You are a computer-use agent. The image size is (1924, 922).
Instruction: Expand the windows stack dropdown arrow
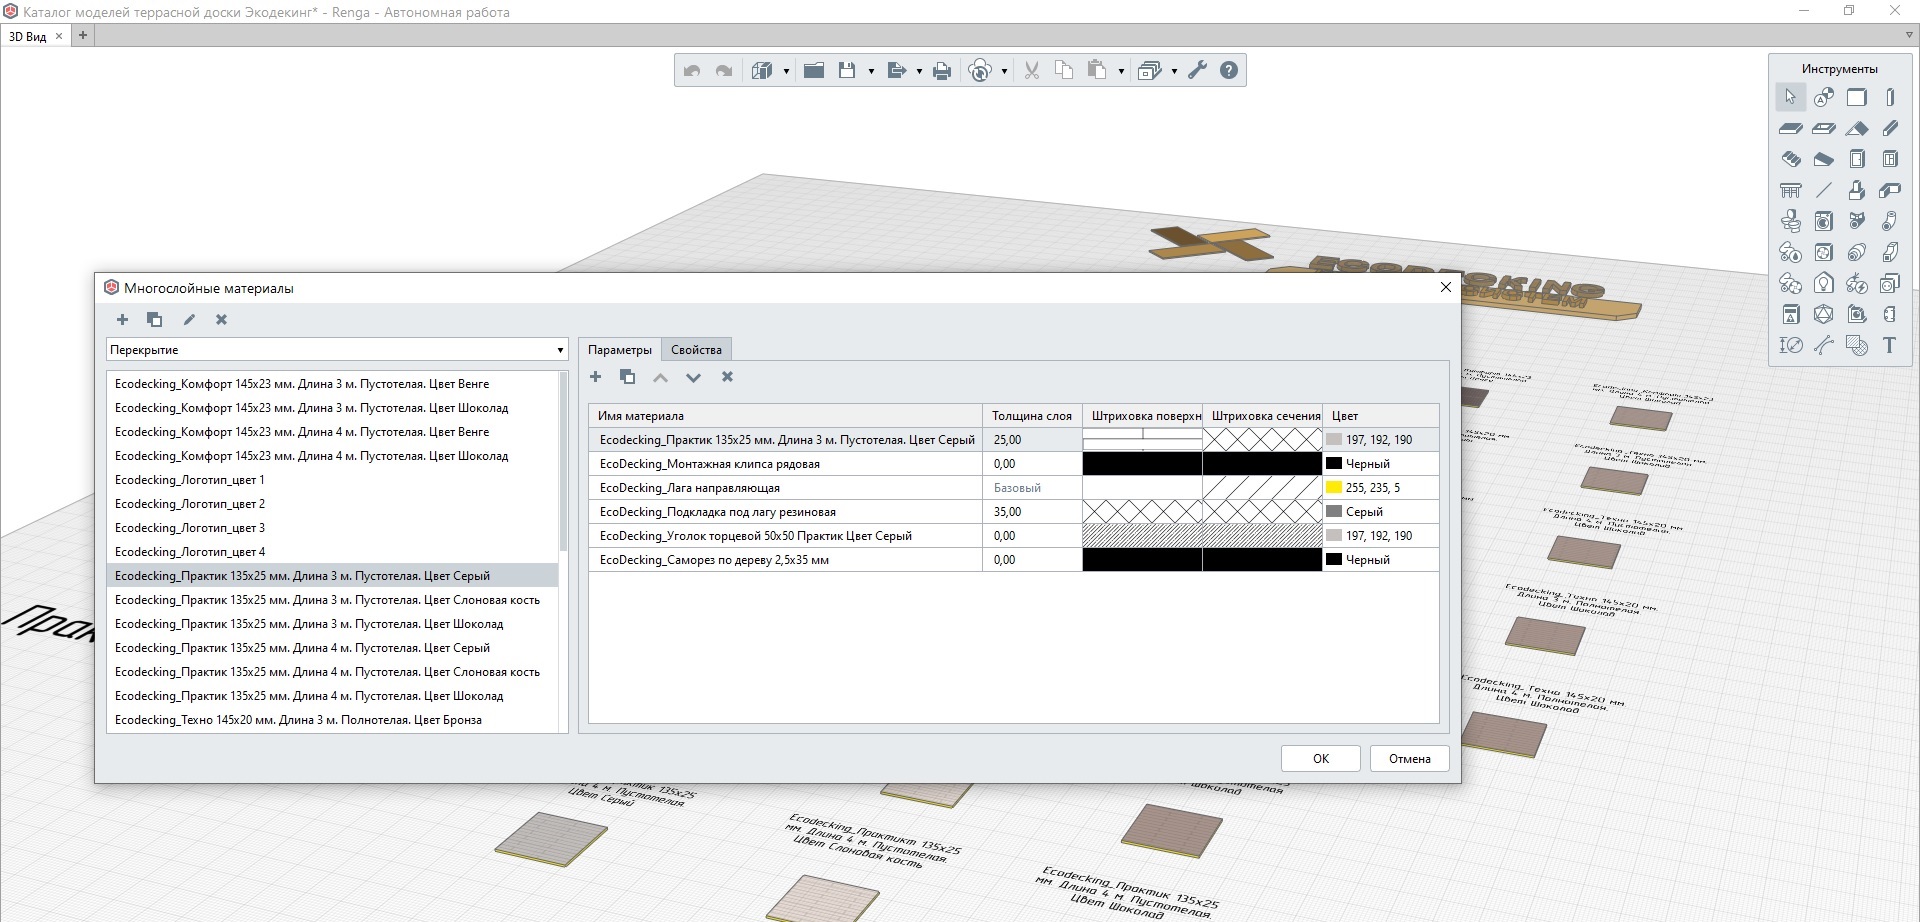[x=1174, y=71]
